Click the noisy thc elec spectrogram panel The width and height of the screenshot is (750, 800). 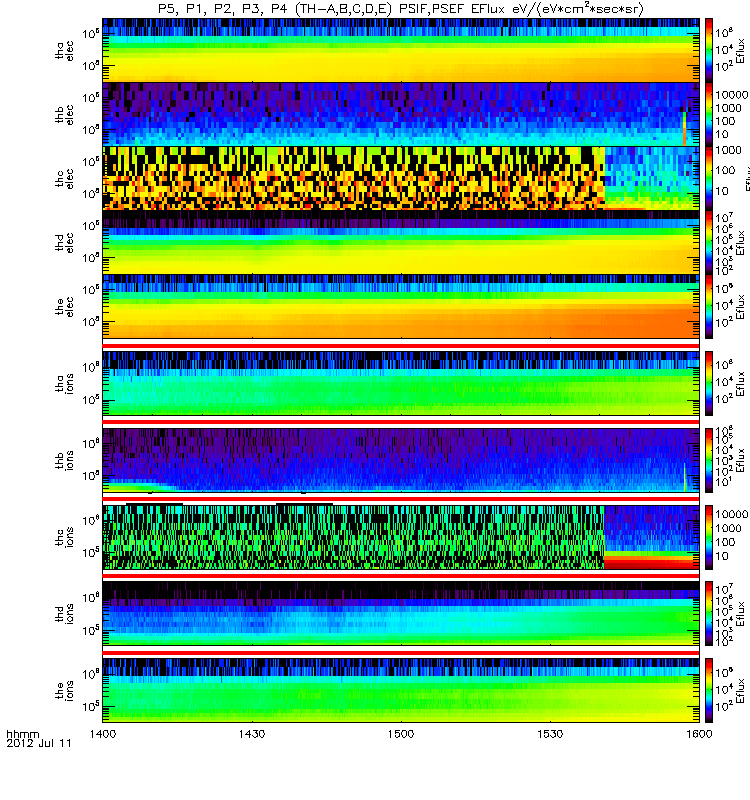click(401, 179)
